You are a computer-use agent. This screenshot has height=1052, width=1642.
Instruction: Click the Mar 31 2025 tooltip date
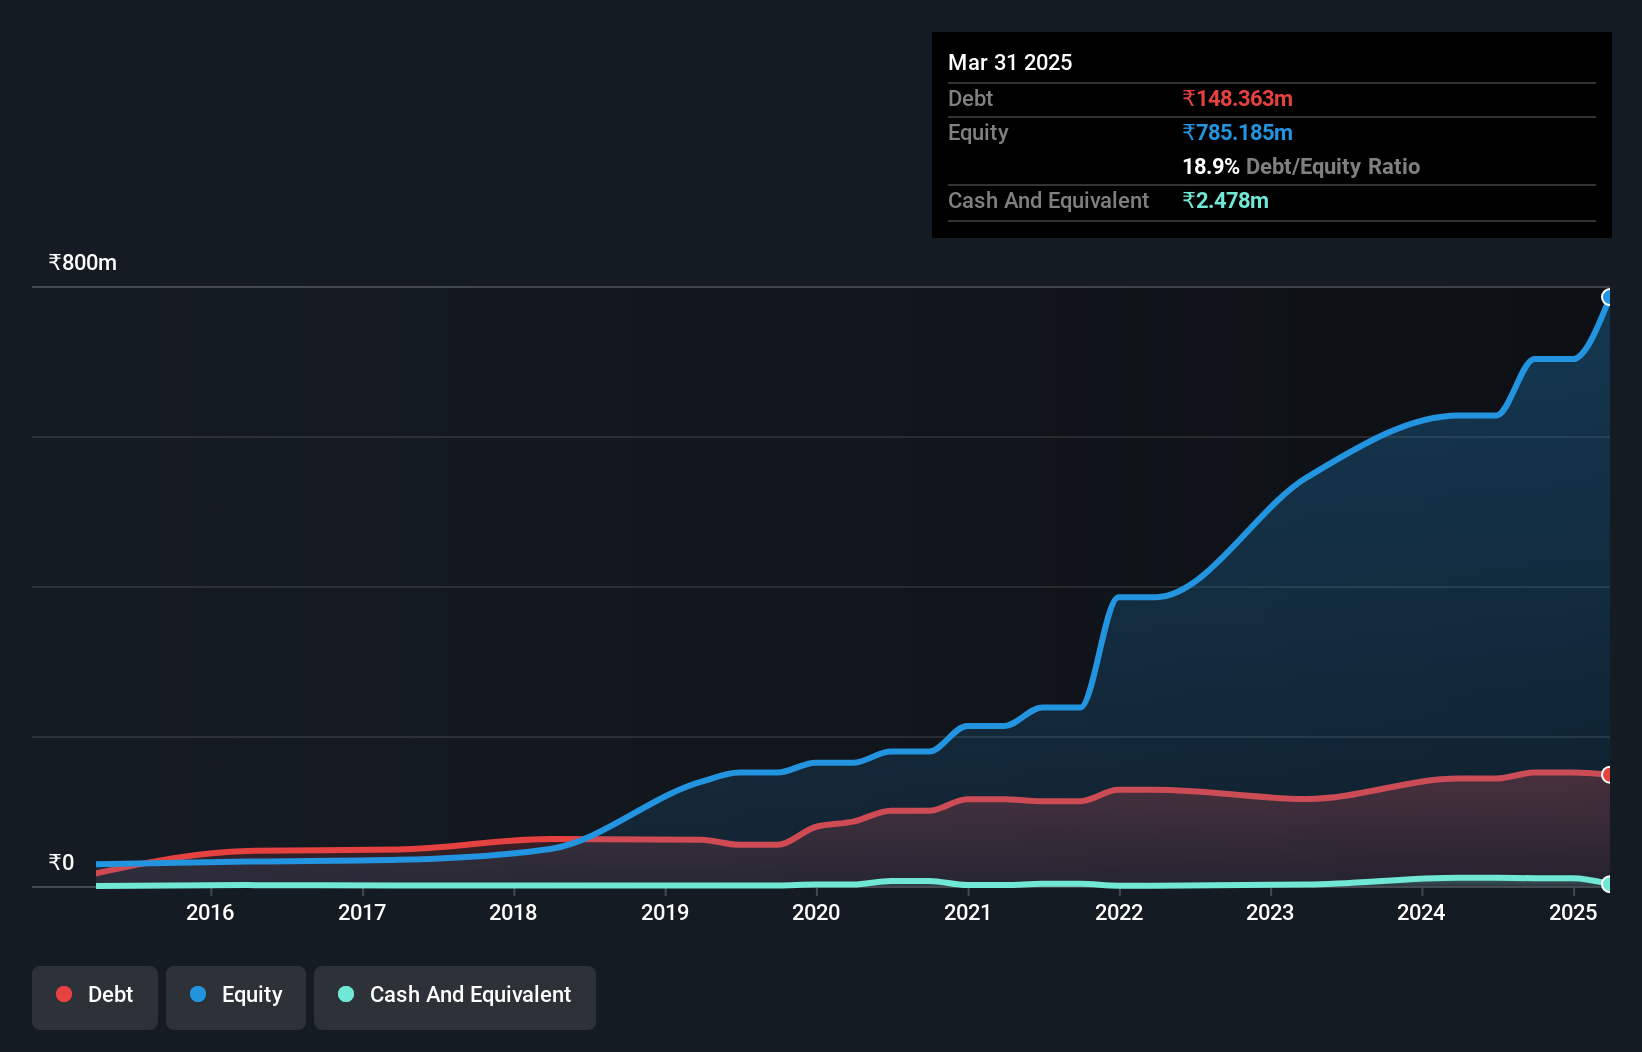pos(1010,62)
